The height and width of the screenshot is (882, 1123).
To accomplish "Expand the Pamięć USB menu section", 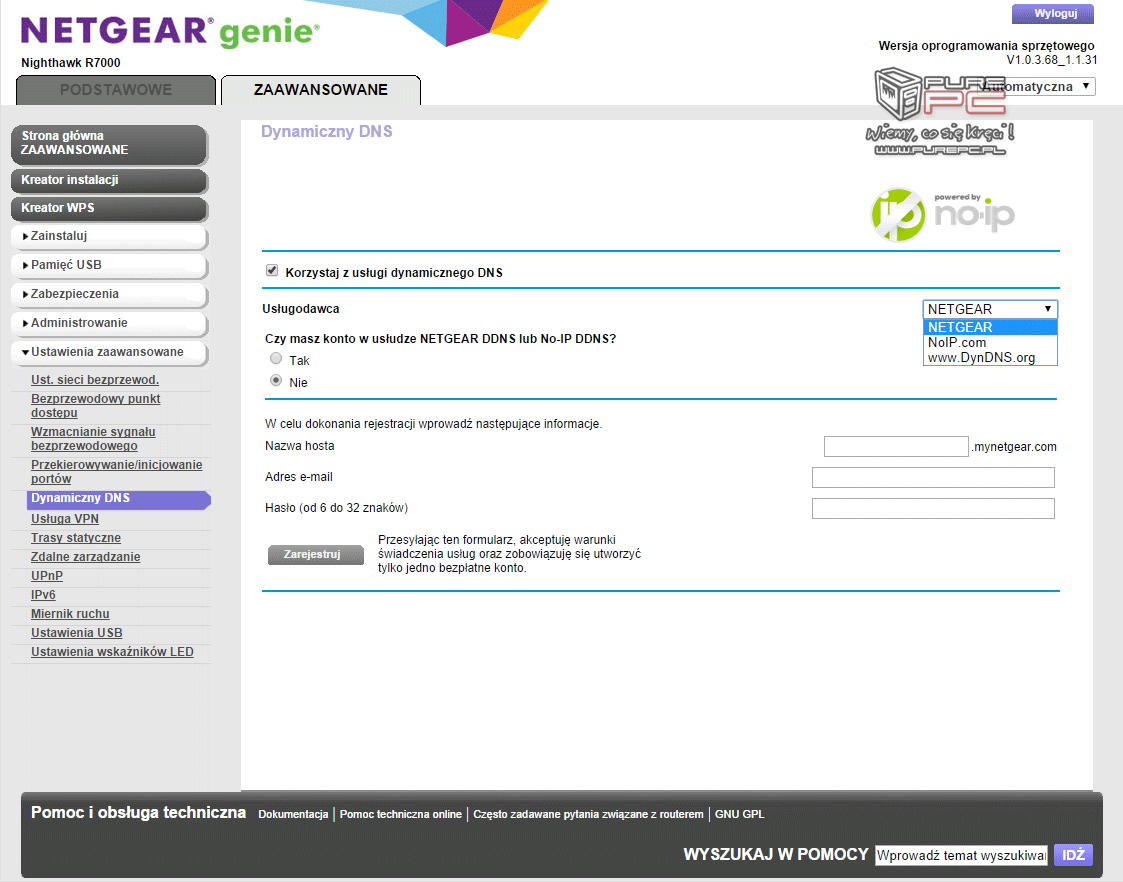I will pyautogui.click(x=109, y=265).
